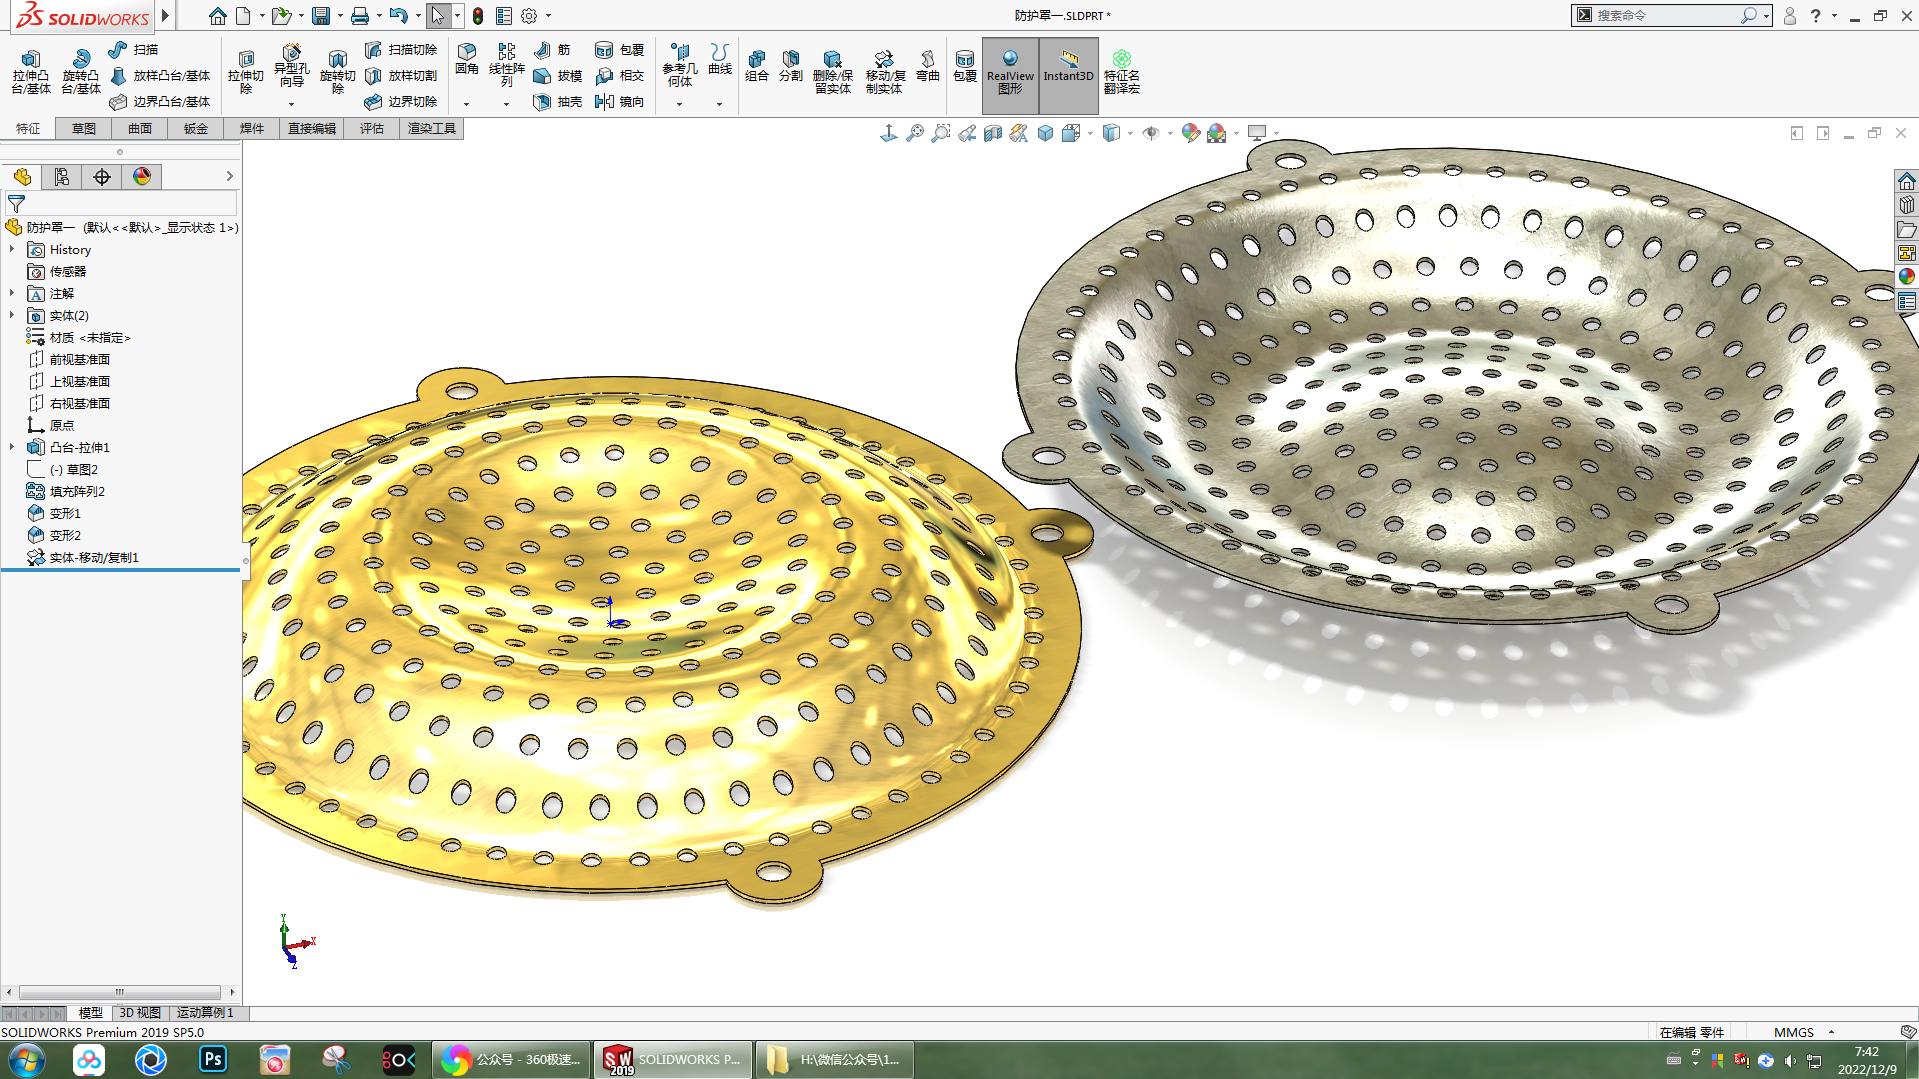This screenshot has width=1919, height=1079.
Task: Click the Lofted Cut (放样切割) tool
Action: click(x=401, y=75)
